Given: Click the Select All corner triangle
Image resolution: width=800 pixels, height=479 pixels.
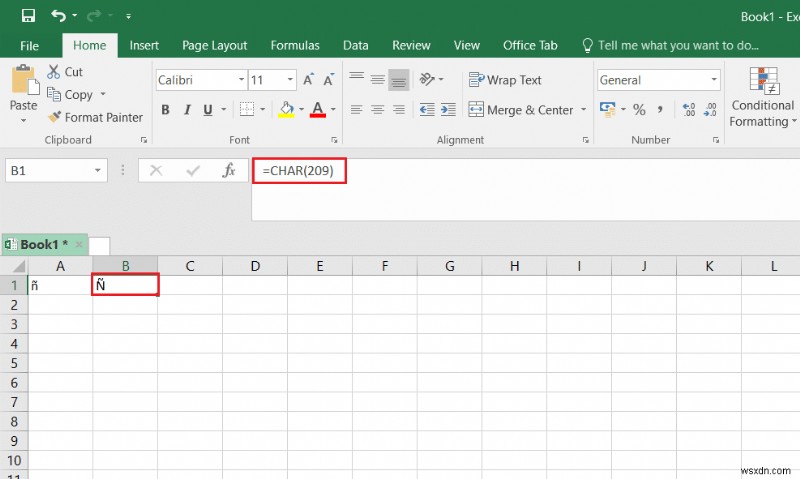Looking at the screenshot, I should pyautogui.click(x=18, y=266).
